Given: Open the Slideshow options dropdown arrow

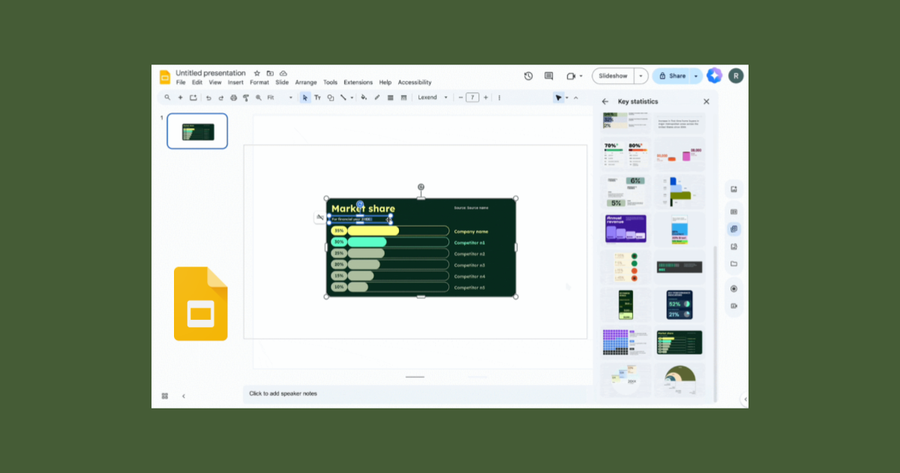Looking at the screenshot, I should 641,76.
